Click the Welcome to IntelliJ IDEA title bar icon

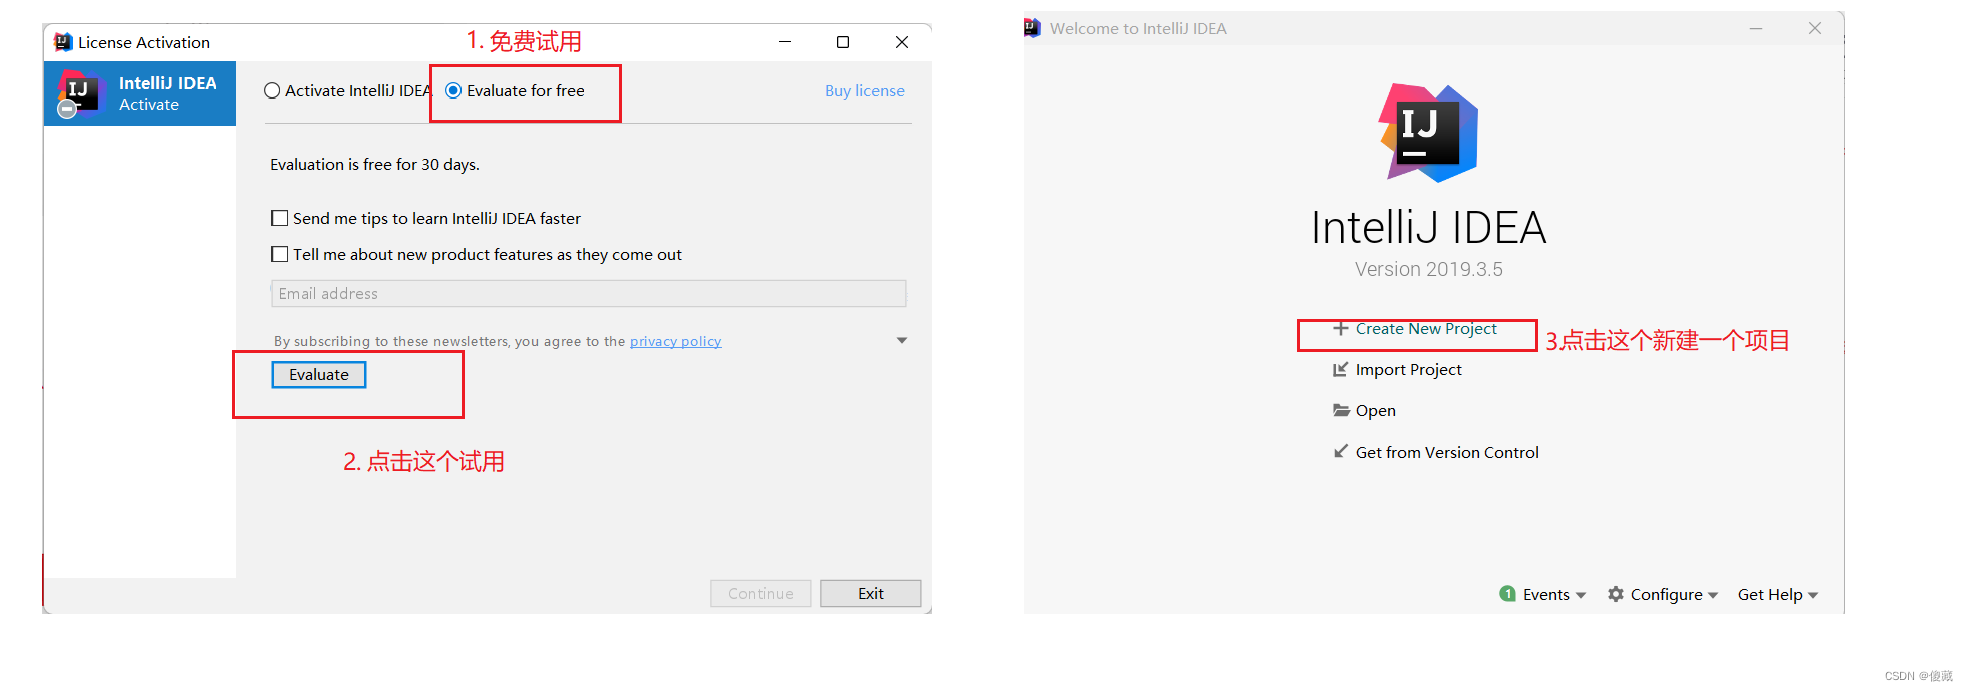[1032, 28]
